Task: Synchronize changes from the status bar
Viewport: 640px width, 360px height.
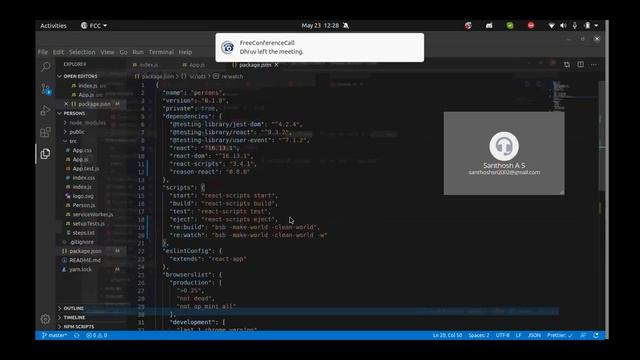Action: point(76,336)
